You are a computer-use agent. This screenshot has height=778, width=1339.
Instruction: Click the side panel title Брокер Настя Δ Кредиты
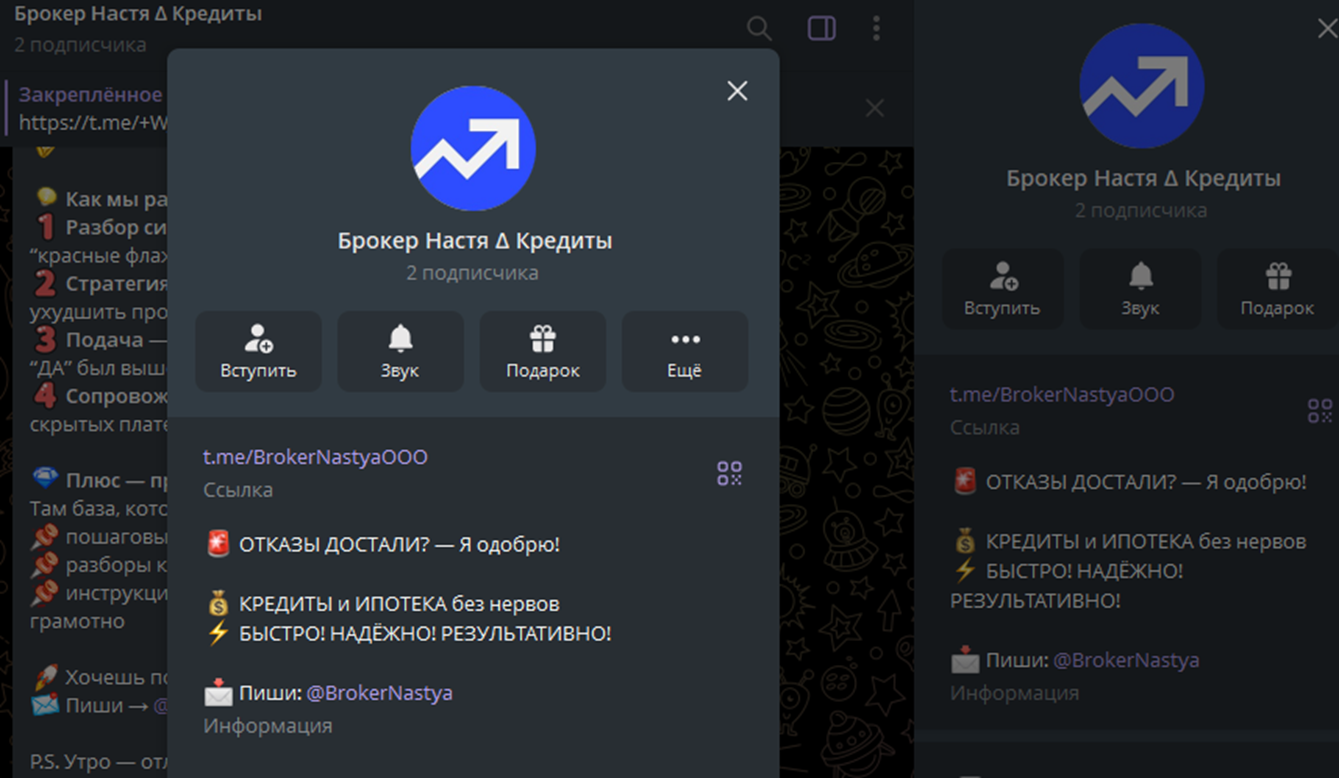pyautogui.click(x=1143, y=179)
